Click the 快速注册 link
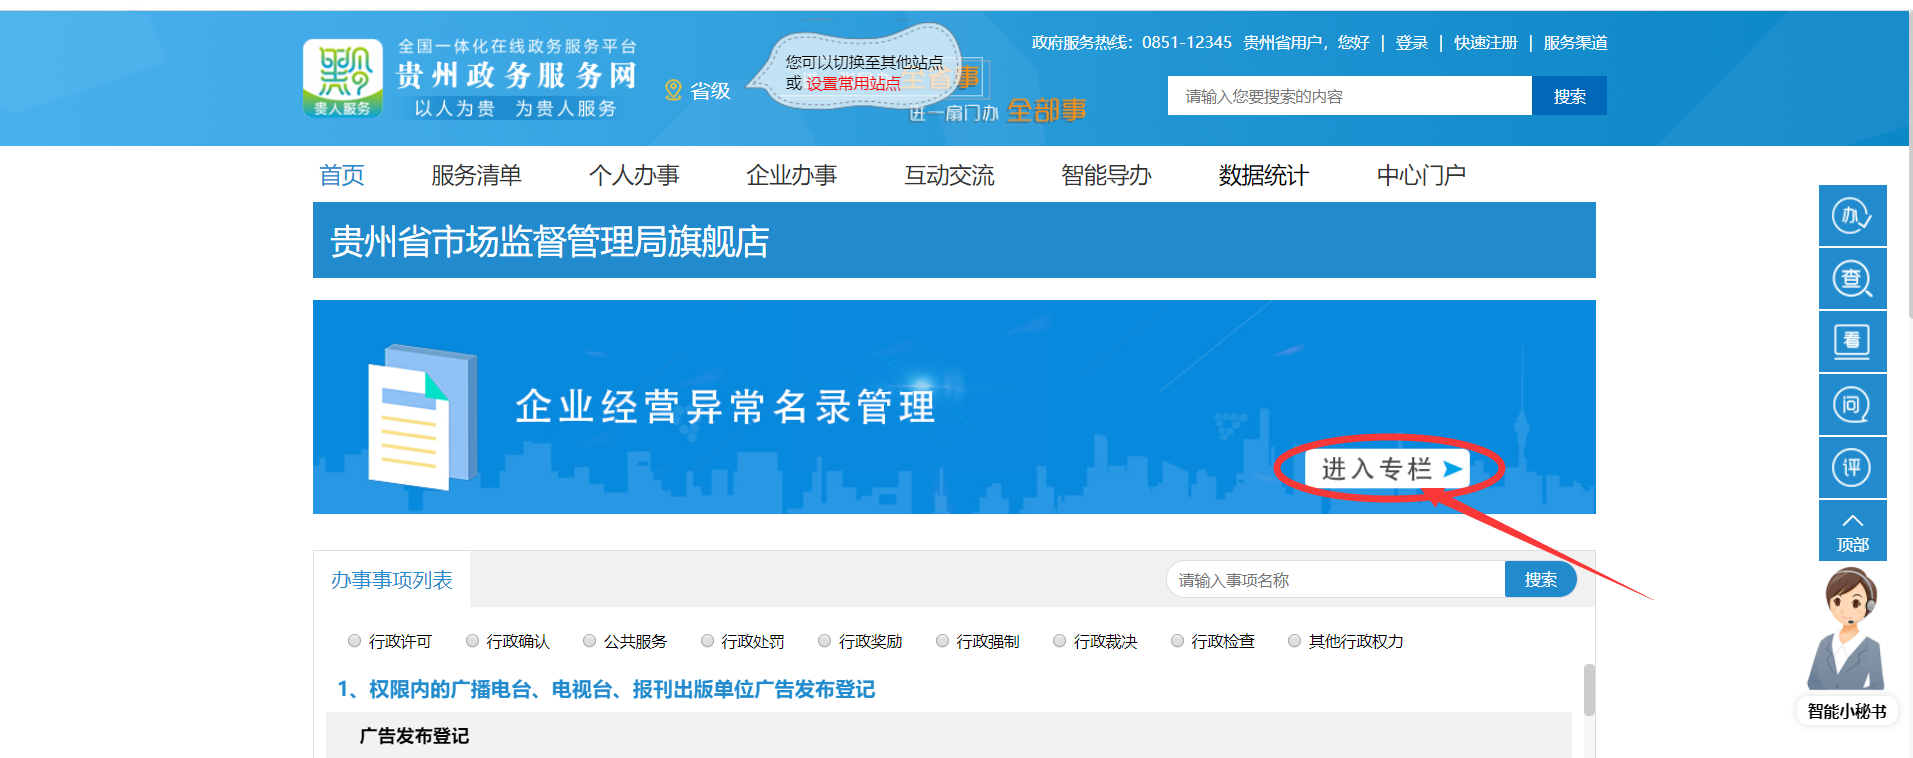This screenshot has height=758, width=1913. tap(1485, 43)
